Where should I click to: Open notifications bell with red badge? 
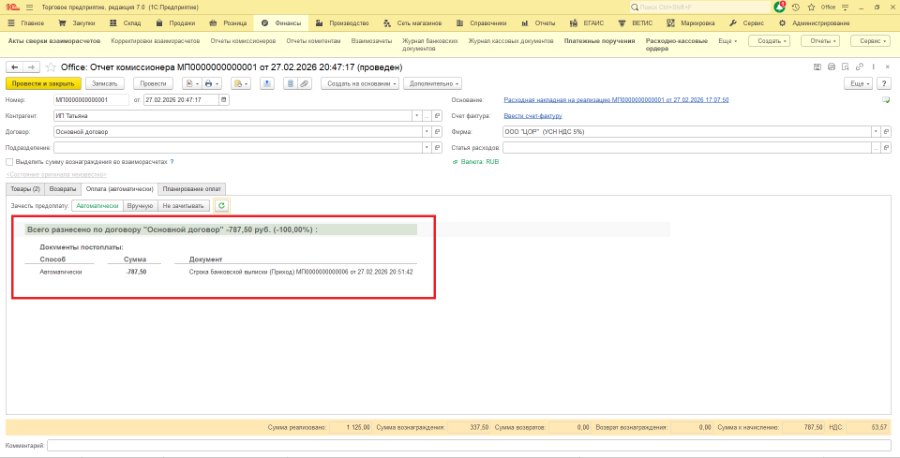tap(779, 7)
